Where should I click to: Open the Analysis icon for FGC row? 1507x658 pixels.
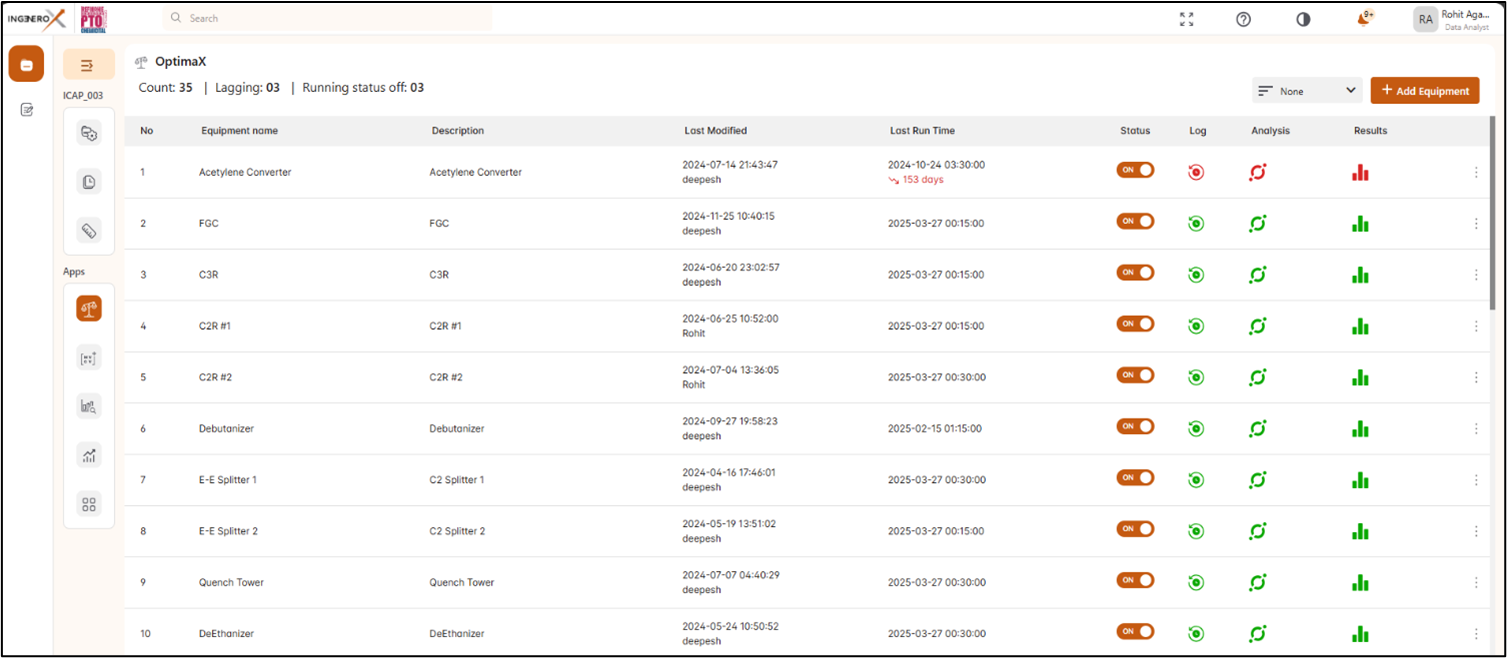tap(1257, 223)
